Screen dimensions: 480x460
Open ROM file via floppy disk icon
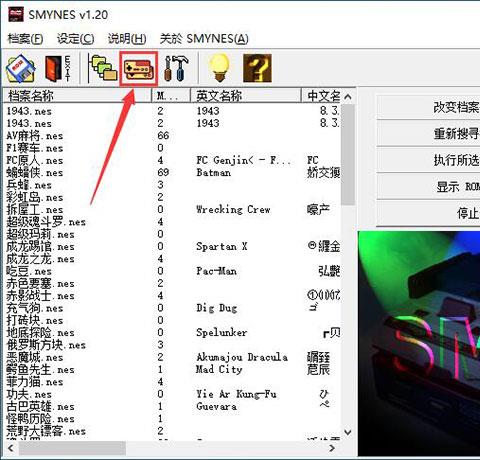(x=21, y=68)
